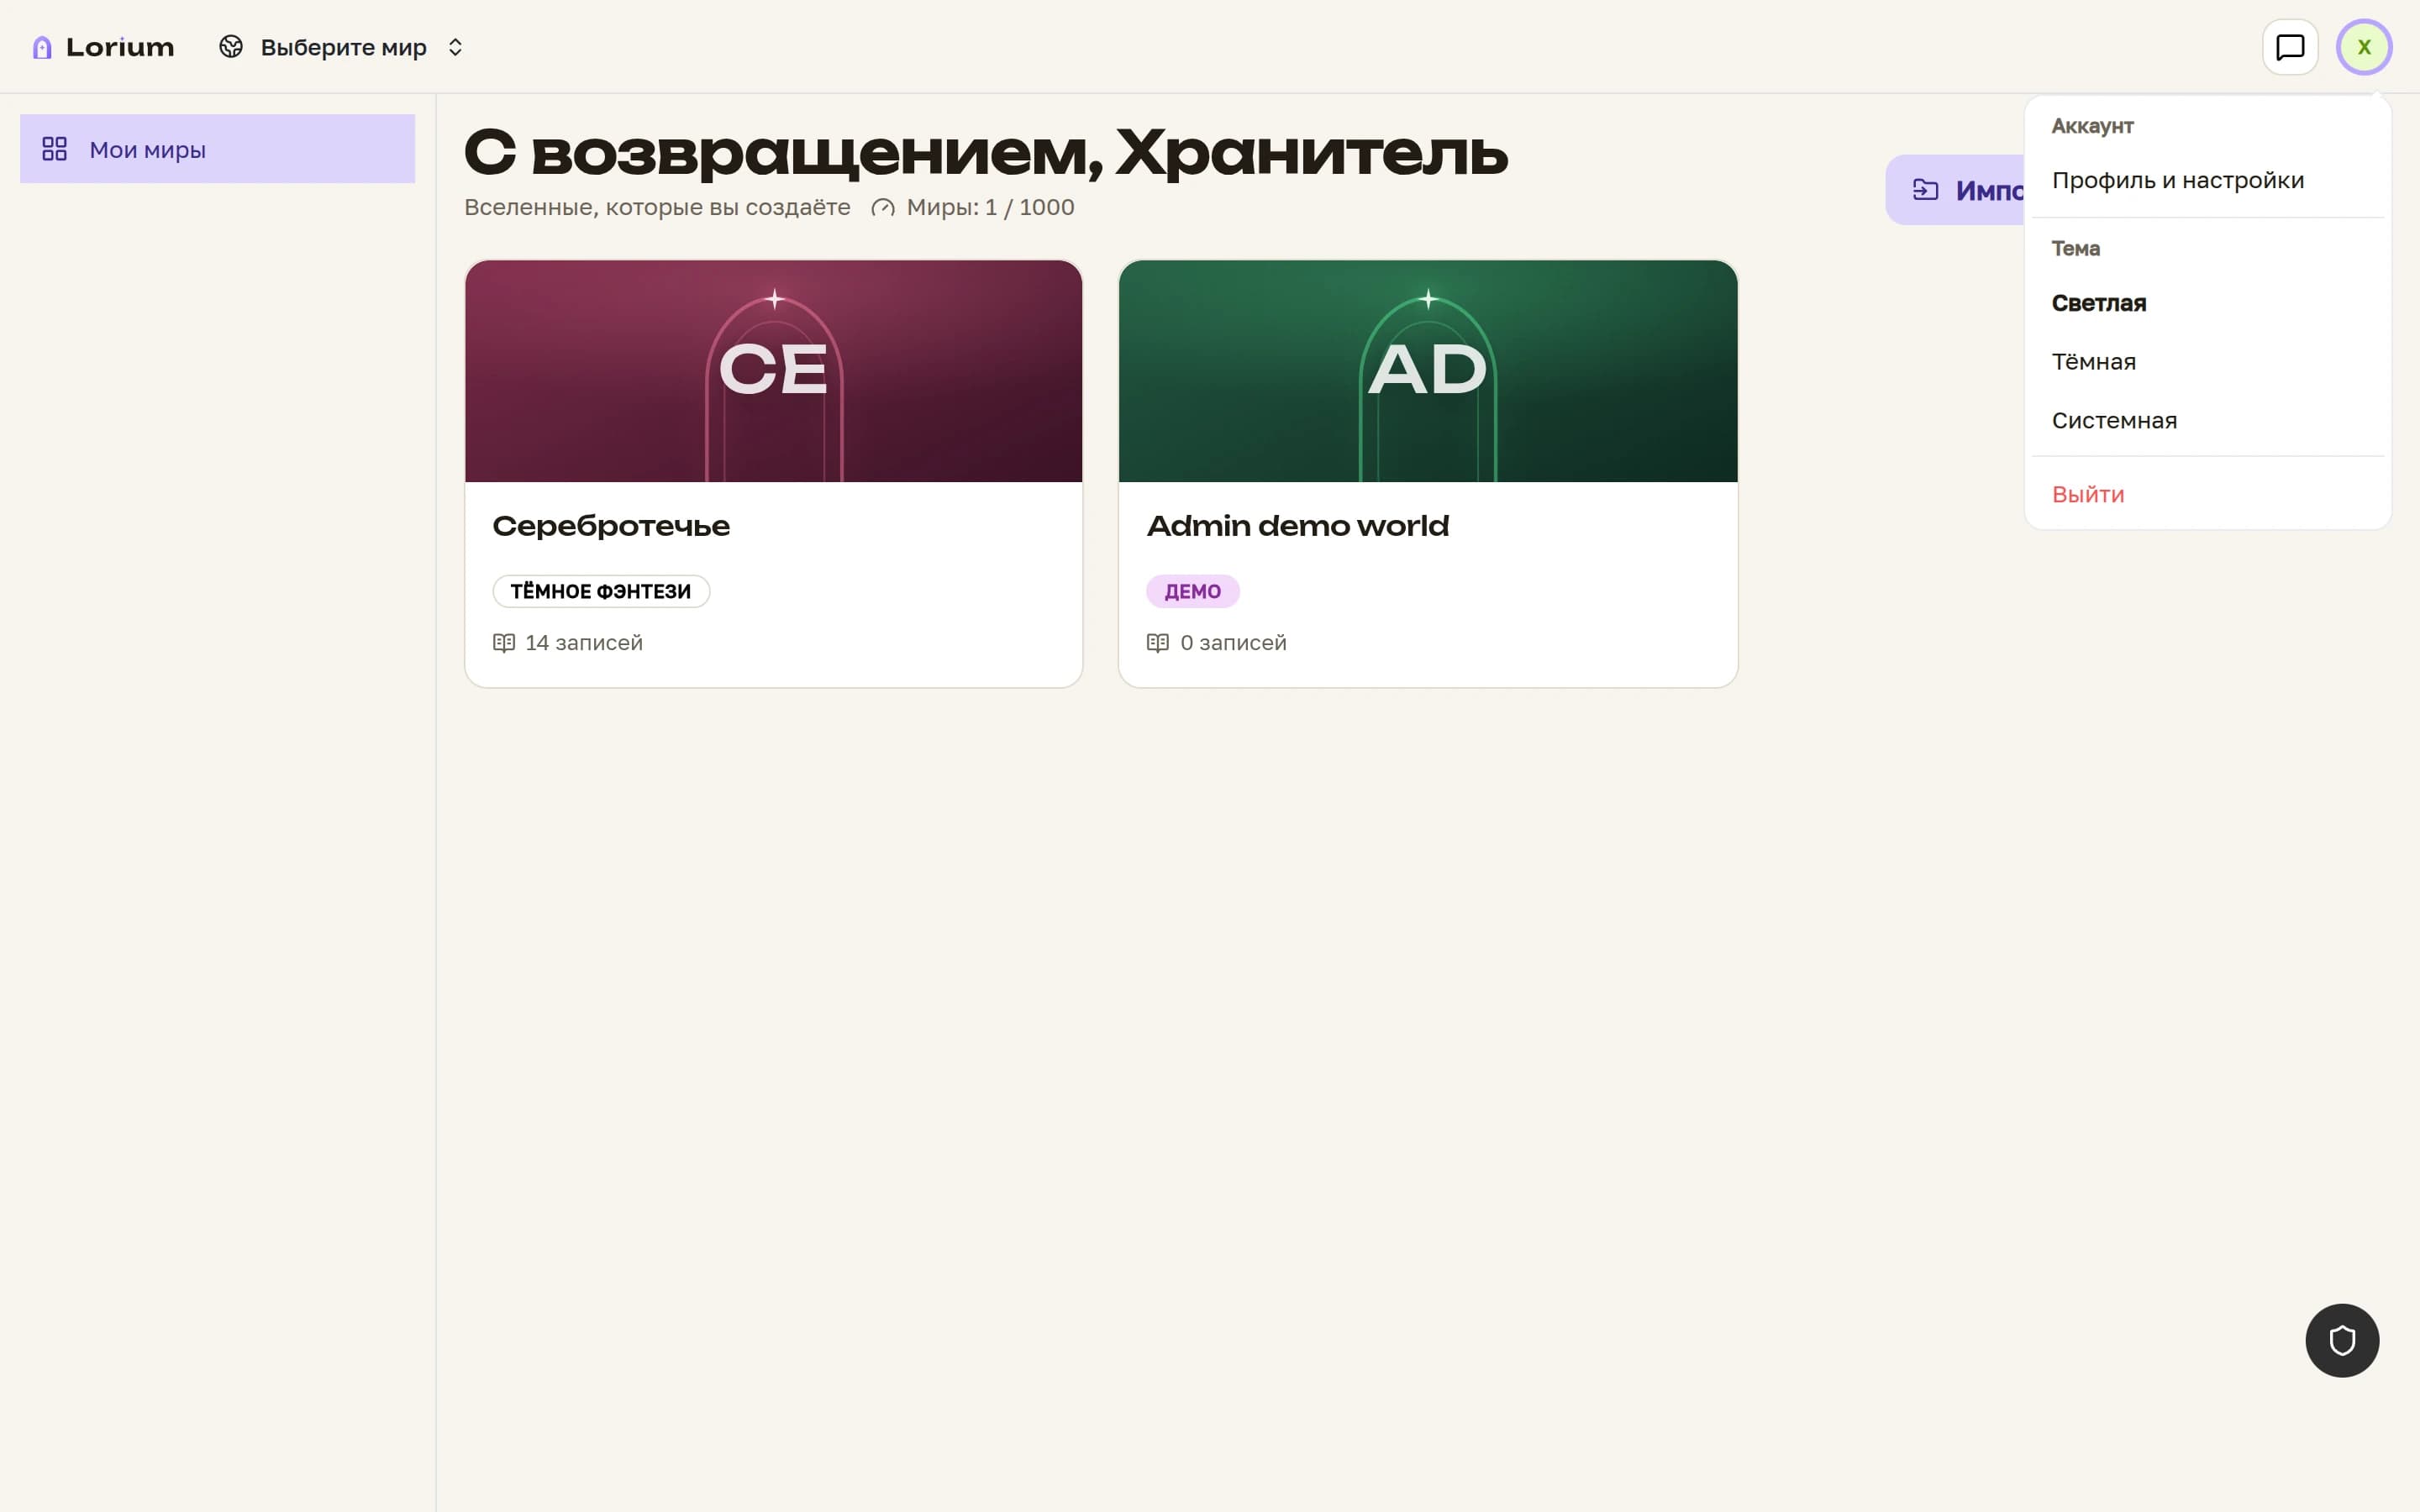The width and height of the screenshot is (2420, 1512).
Task: Click the Admin demo world title
Action: click(x=1297, y=526)
